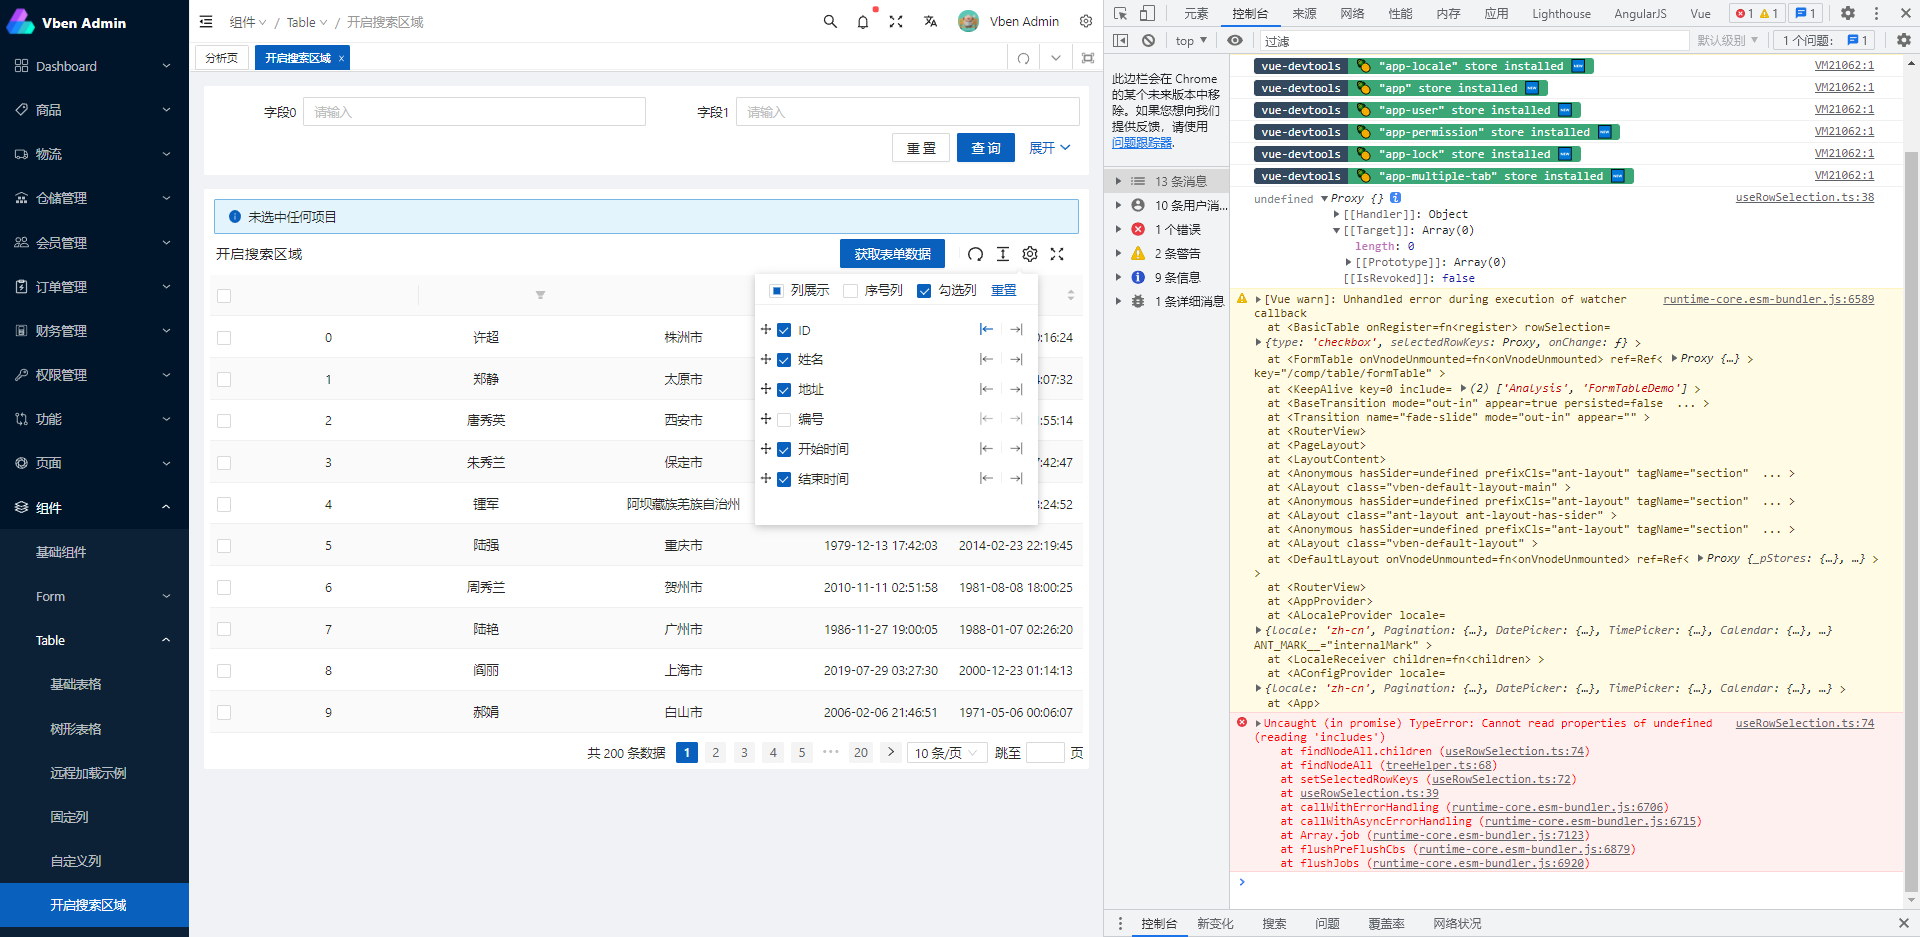Change page size via 10条/页 dropdown
Image resolution: width=1920 pixels, height=937 pixels.
(946, 752)
